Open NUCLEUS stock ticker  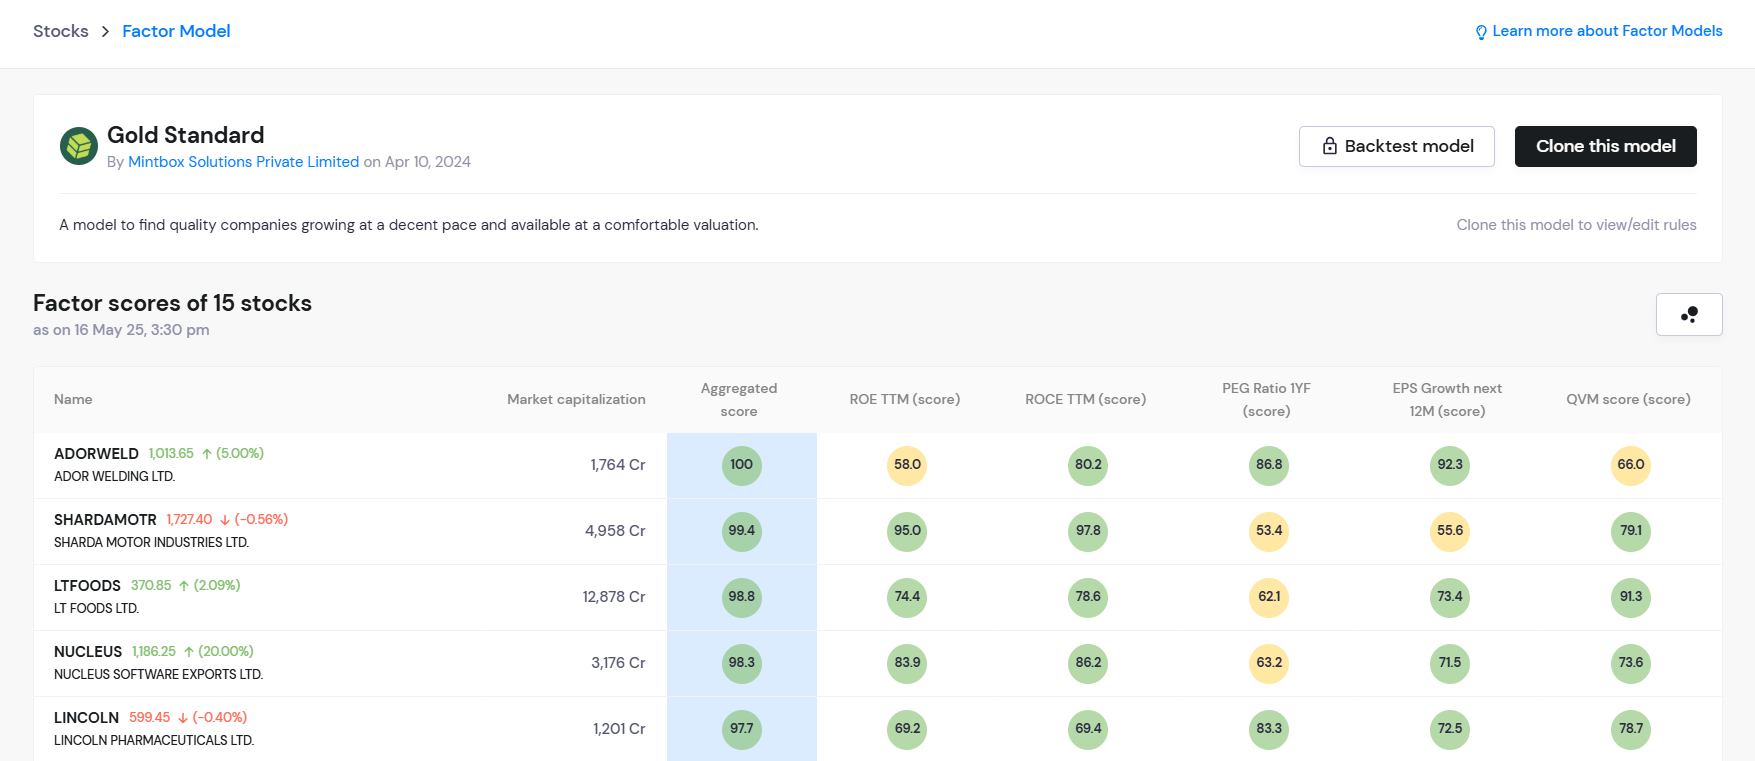[88, 652]
